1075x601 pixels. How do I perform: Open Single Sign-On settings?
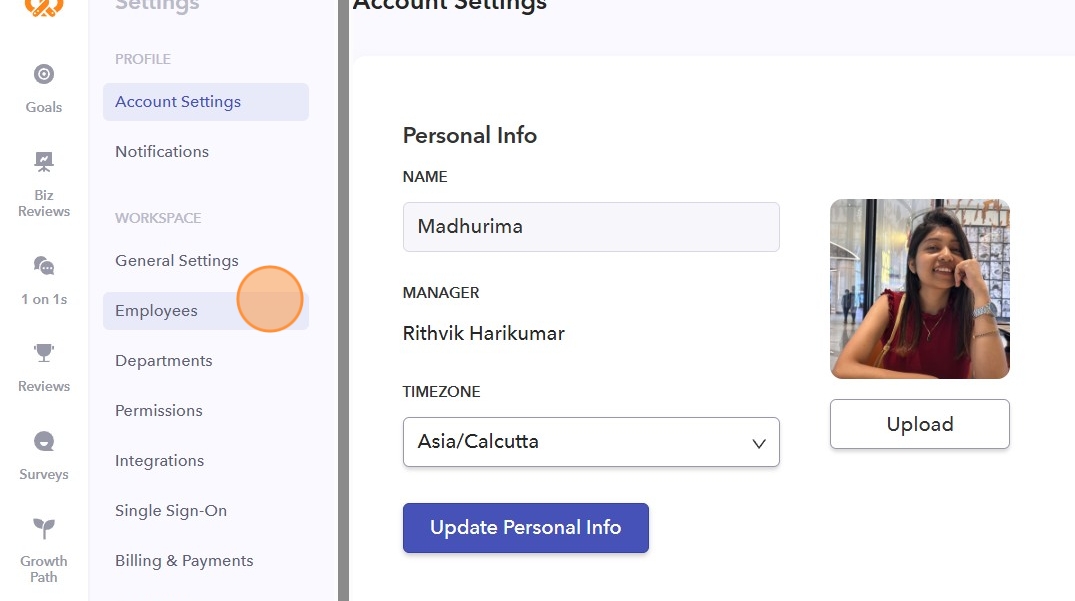point(171,511)
